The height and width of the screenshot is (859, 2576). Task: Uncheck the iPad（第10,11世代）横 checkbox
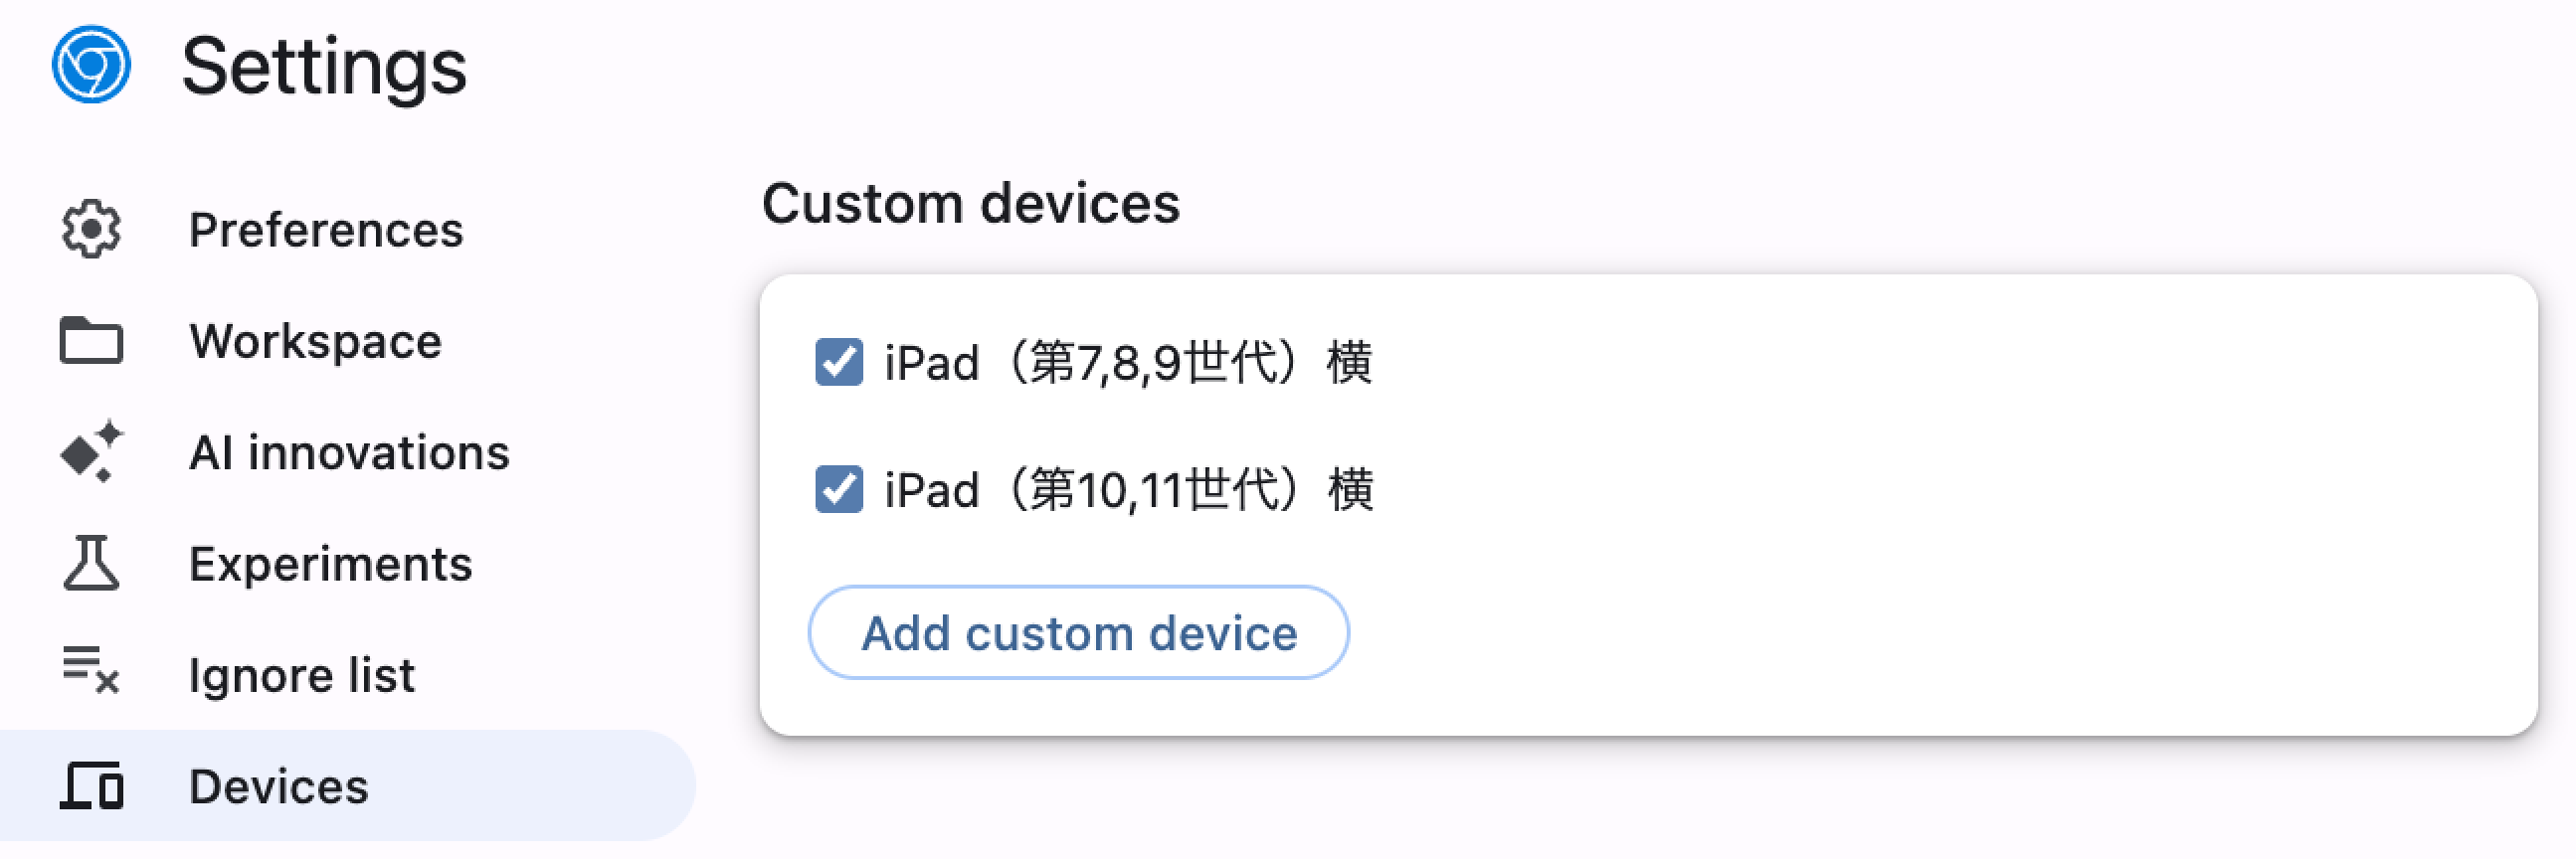coord(839,490)
